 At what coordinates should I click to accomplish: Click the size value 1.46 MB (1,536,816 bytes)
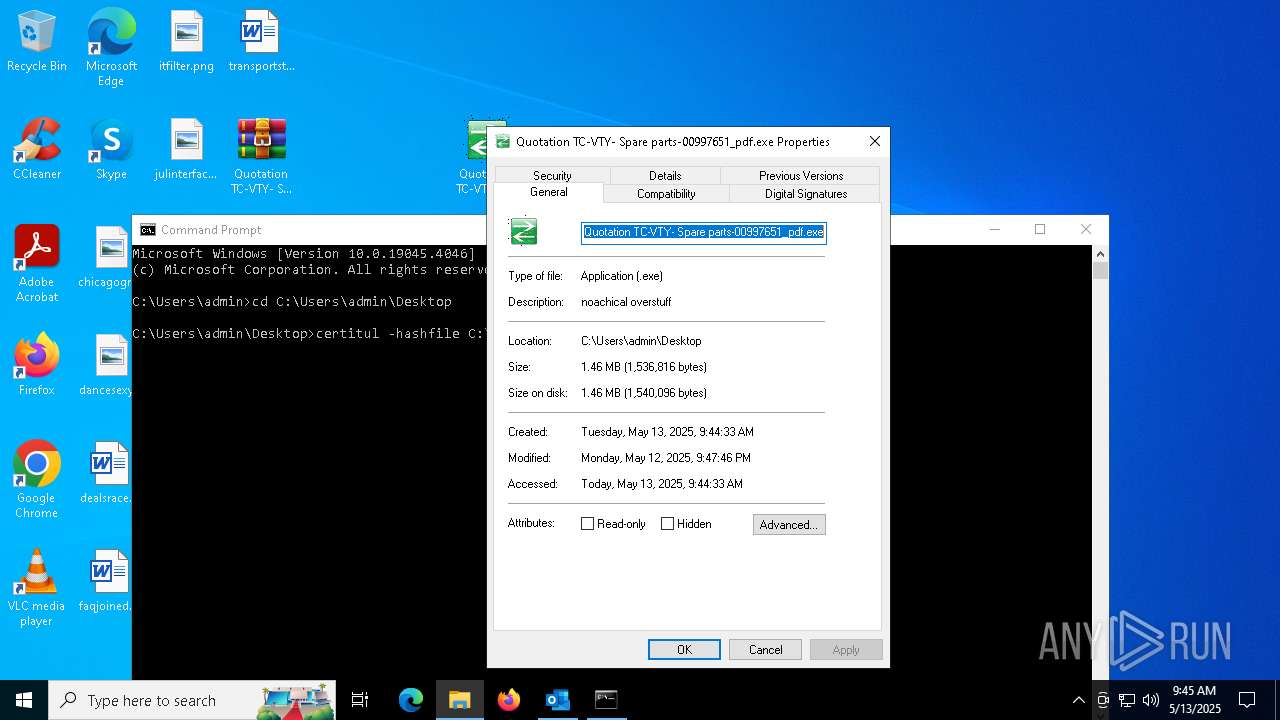pyautogui.click(x=644, y=367)
